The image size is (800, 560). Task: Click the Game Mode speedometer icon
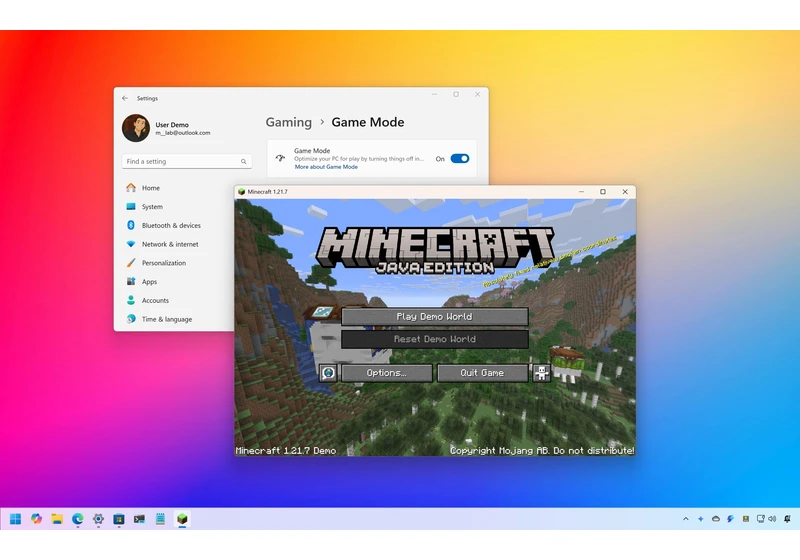coord(280,158)
